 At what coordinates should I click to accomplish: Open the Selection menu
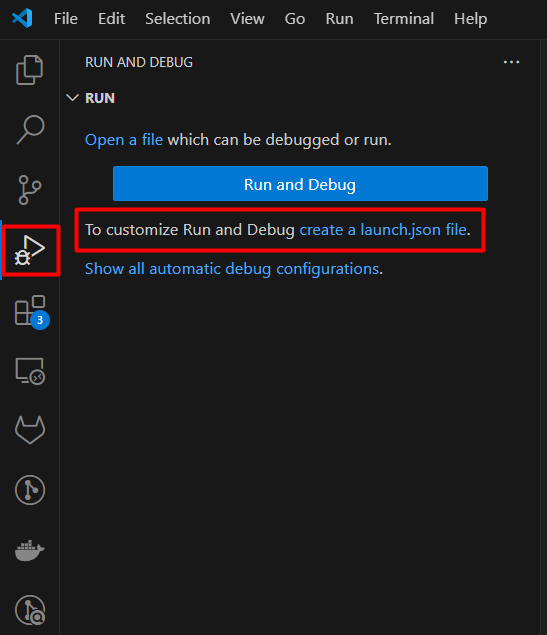[x=178, y=19]
